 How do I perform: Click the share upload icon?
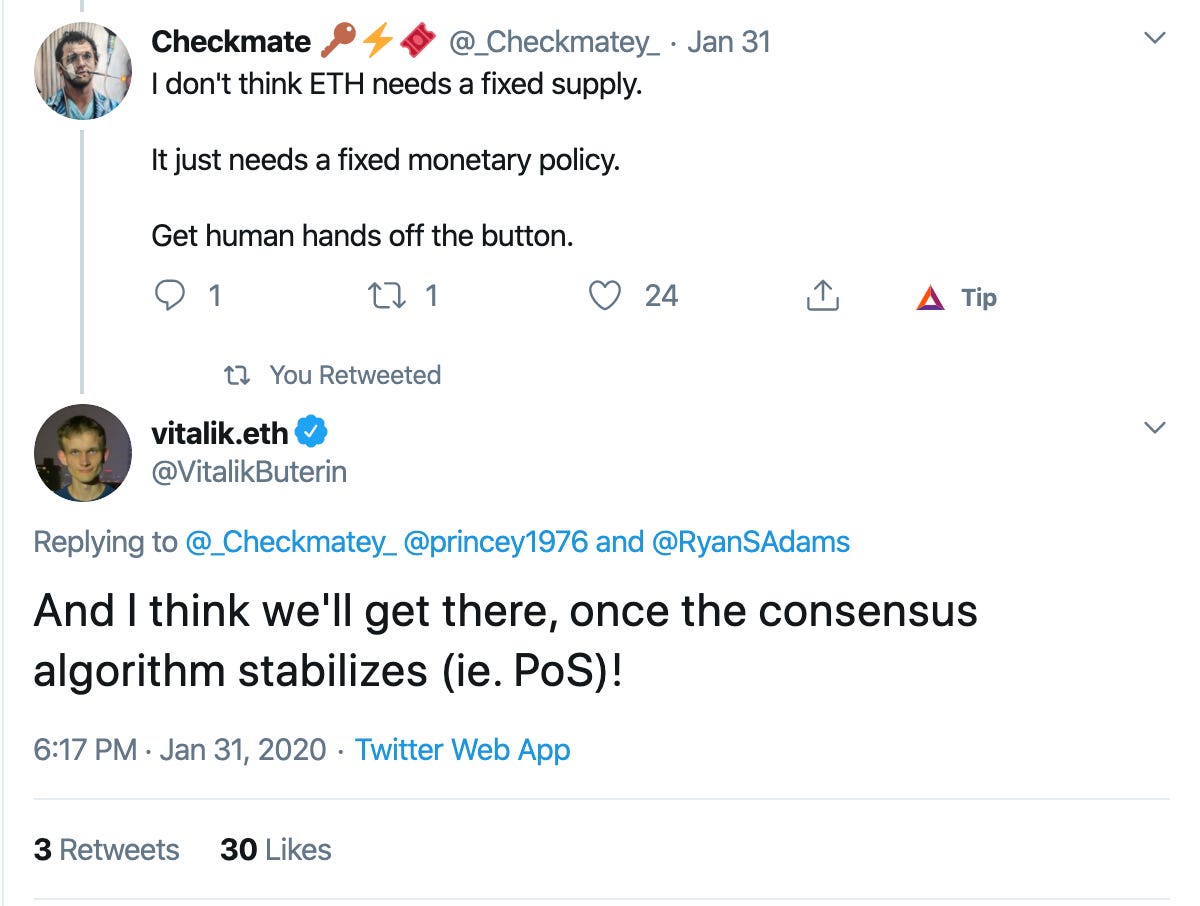point(821,296)
